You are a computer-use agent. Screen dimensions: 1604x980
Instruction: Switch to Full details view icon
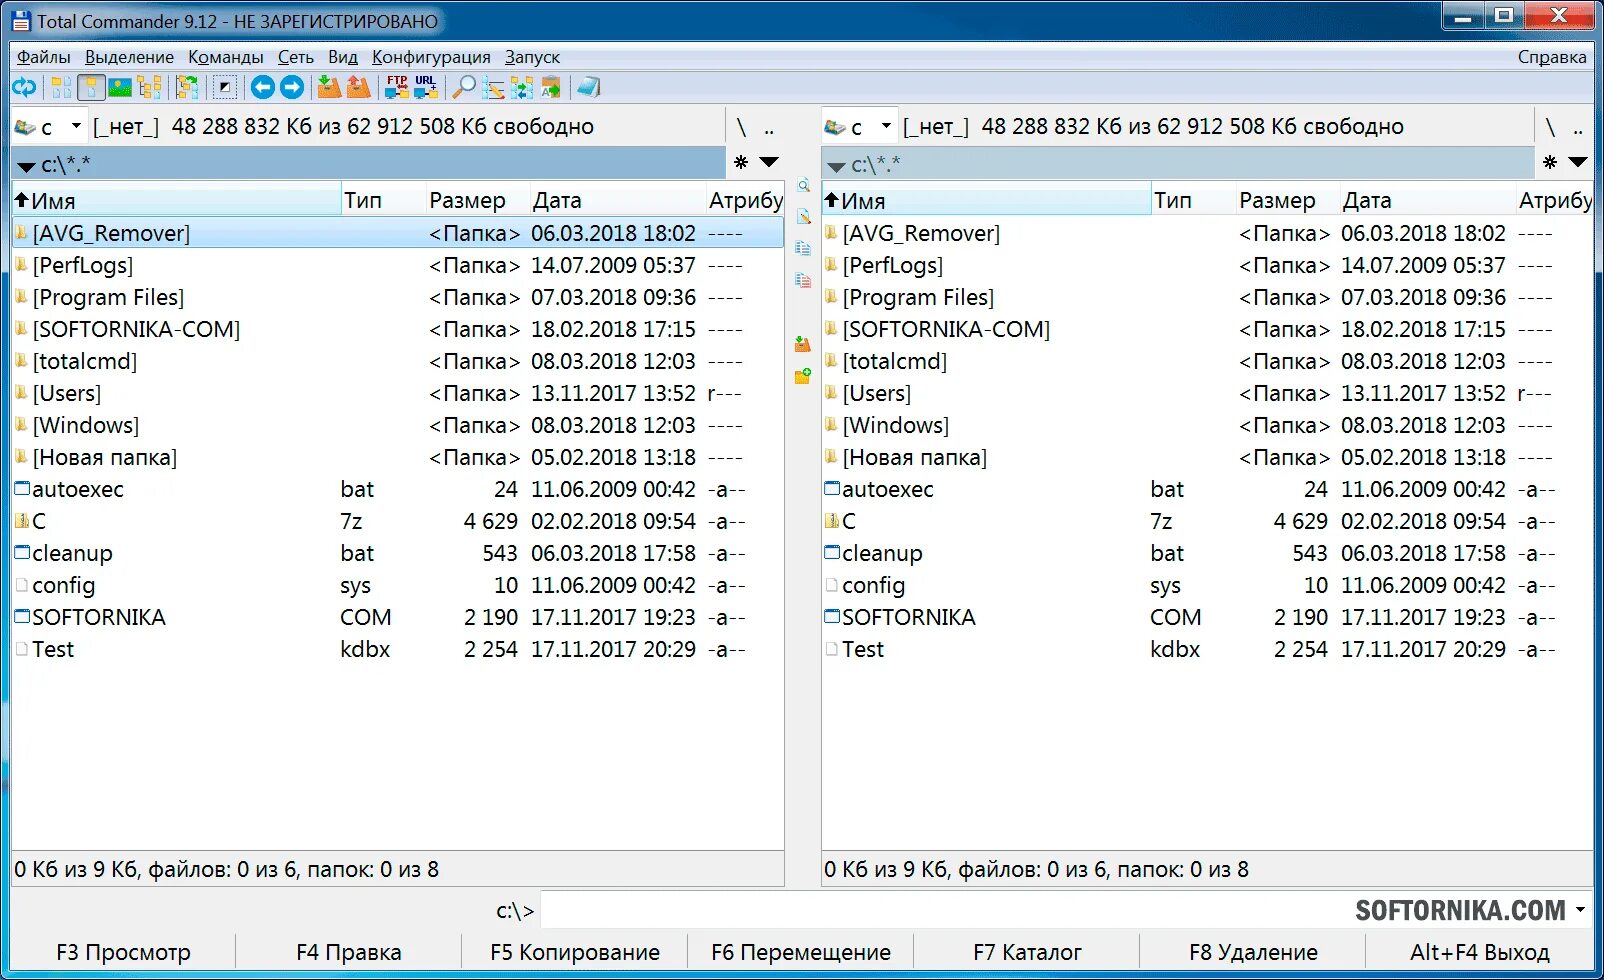[91, 88]
